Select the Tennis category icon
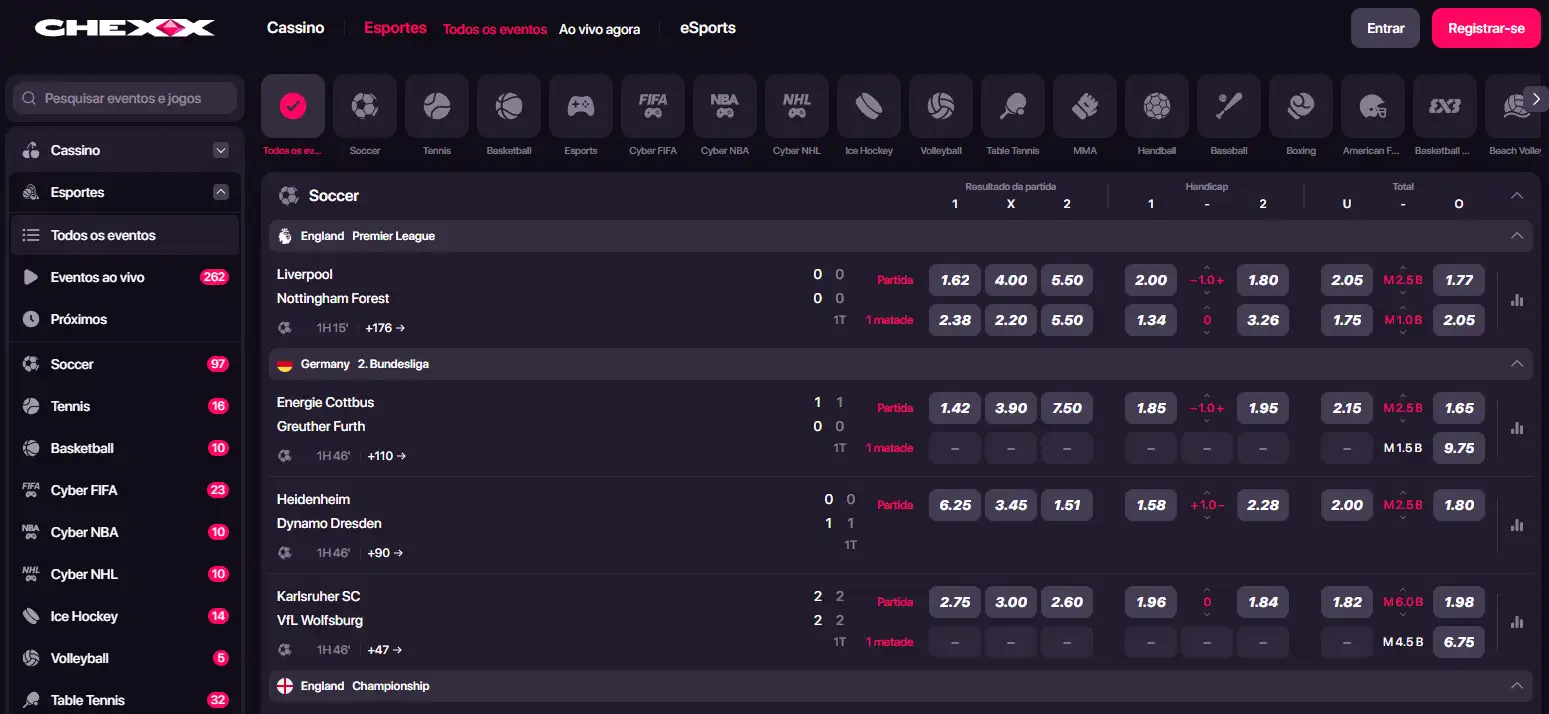The image size is (1549, 714). [437, 106]
